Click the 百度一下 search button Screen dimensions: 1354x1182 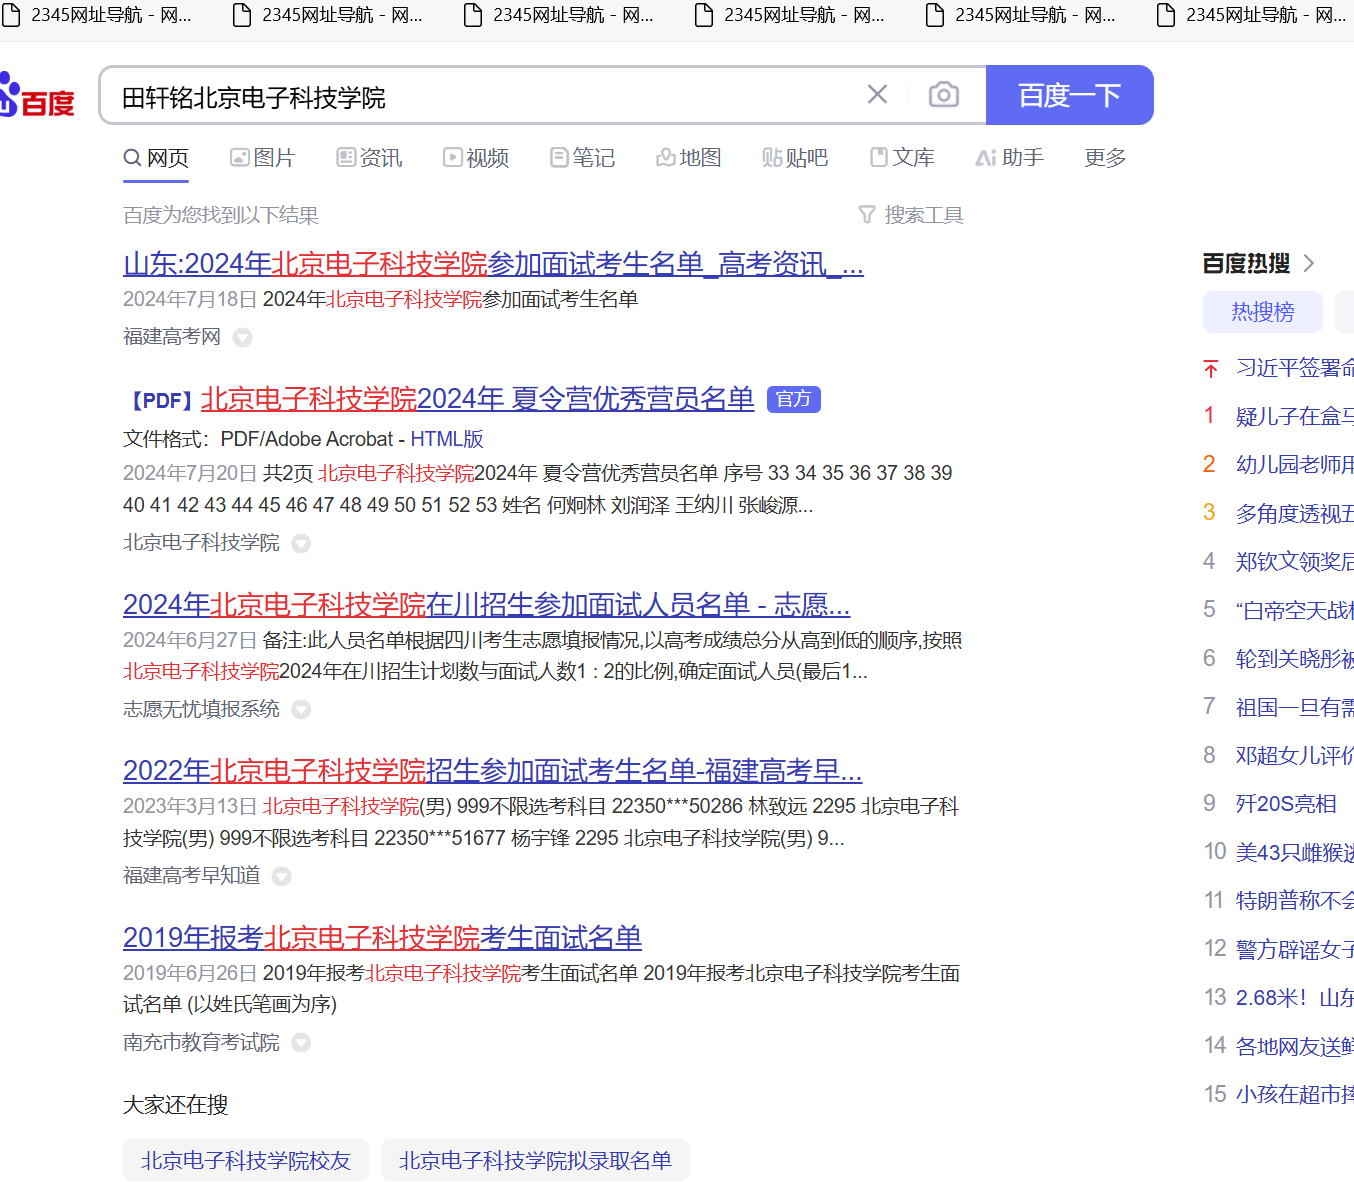tap(1069, 95)
